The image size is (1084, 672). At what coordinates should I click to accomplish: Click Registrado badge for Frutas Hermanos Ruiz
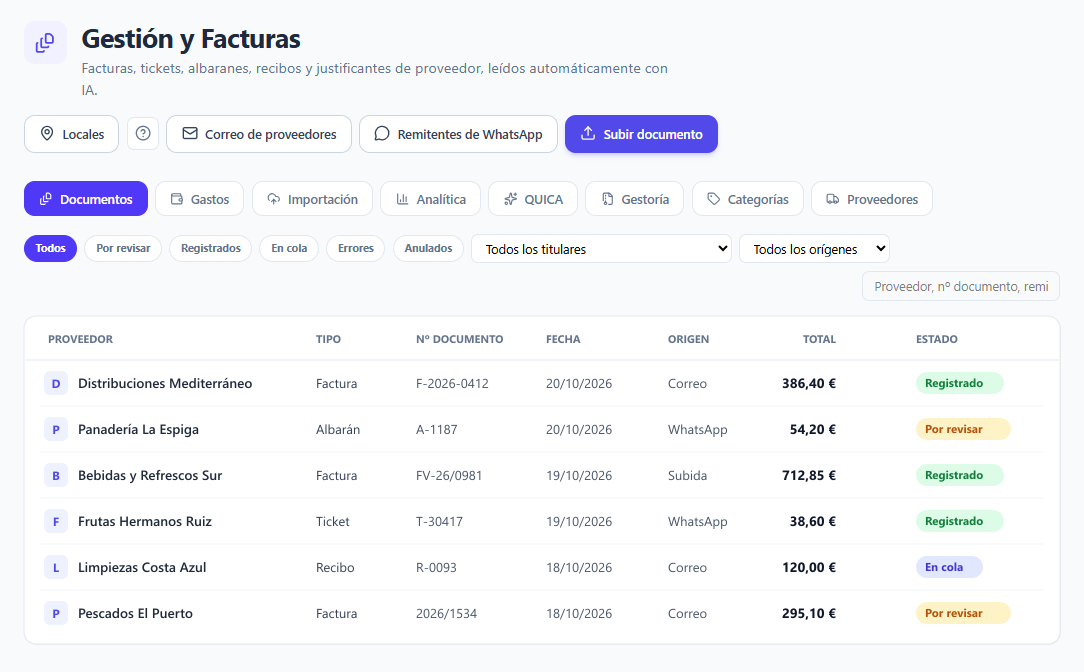click(960, 521)
